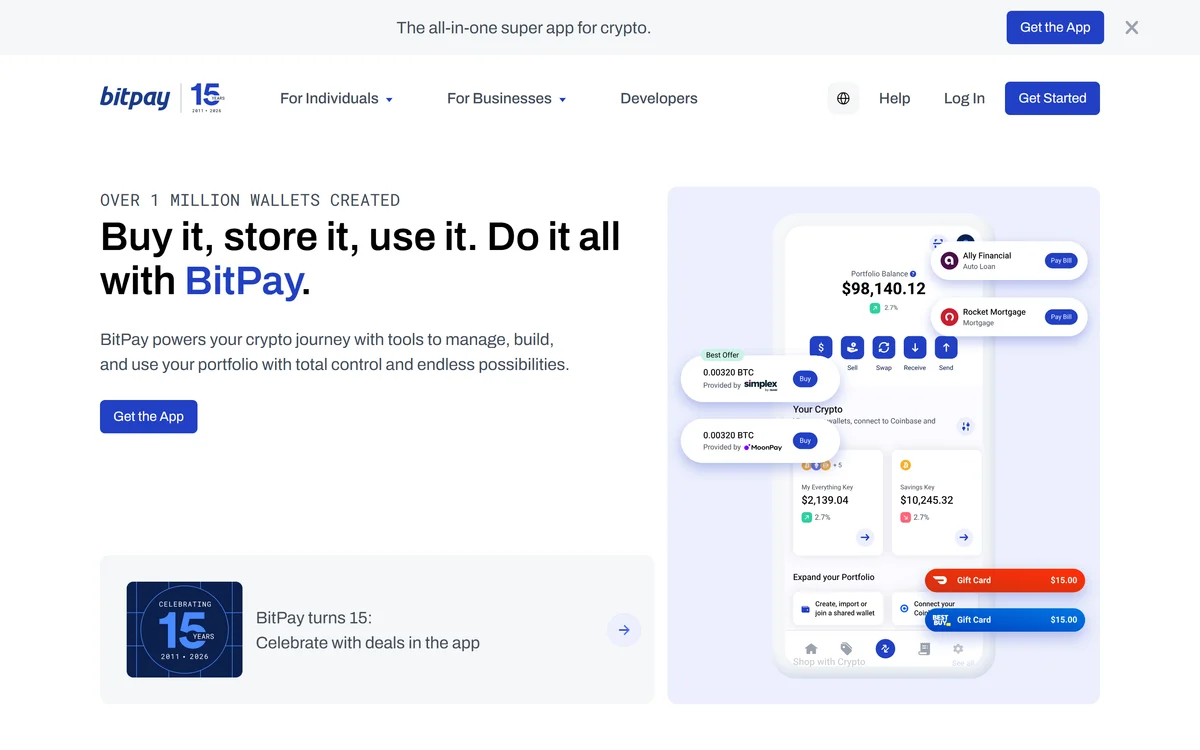Click the 15 years anniversary badge in header

207,97
